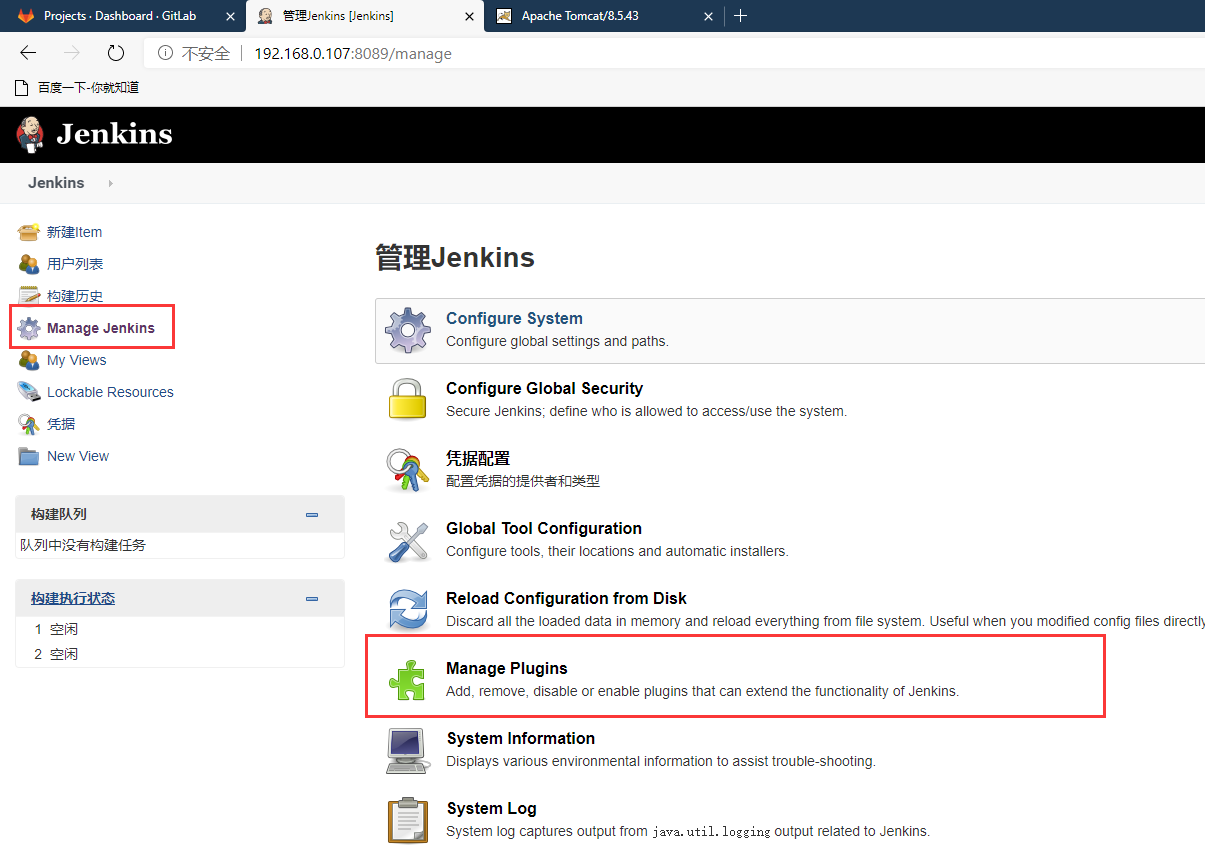Click executor 2 空闲 row

point(180,654)
